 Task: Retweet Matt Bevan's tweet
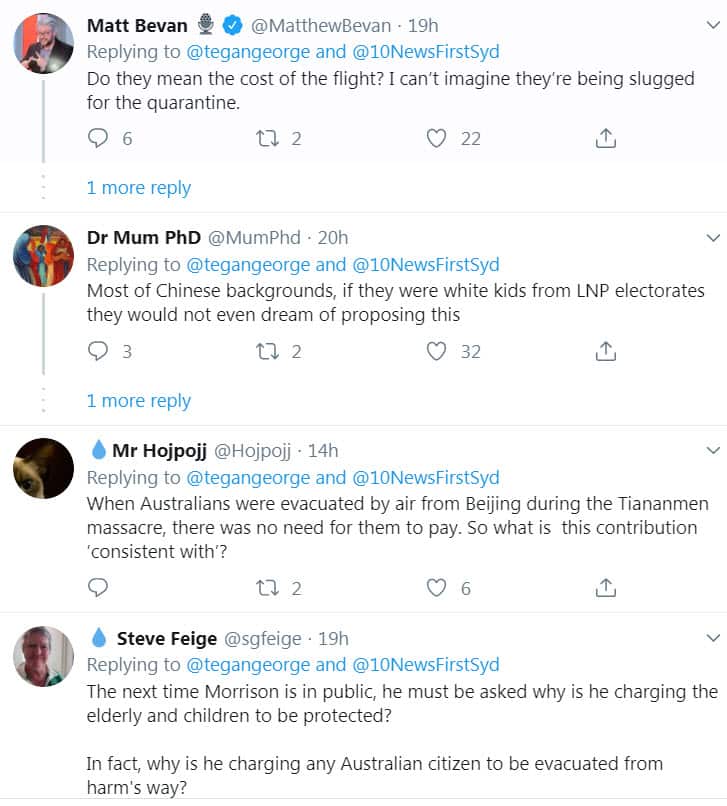click(x=269, y=139)
